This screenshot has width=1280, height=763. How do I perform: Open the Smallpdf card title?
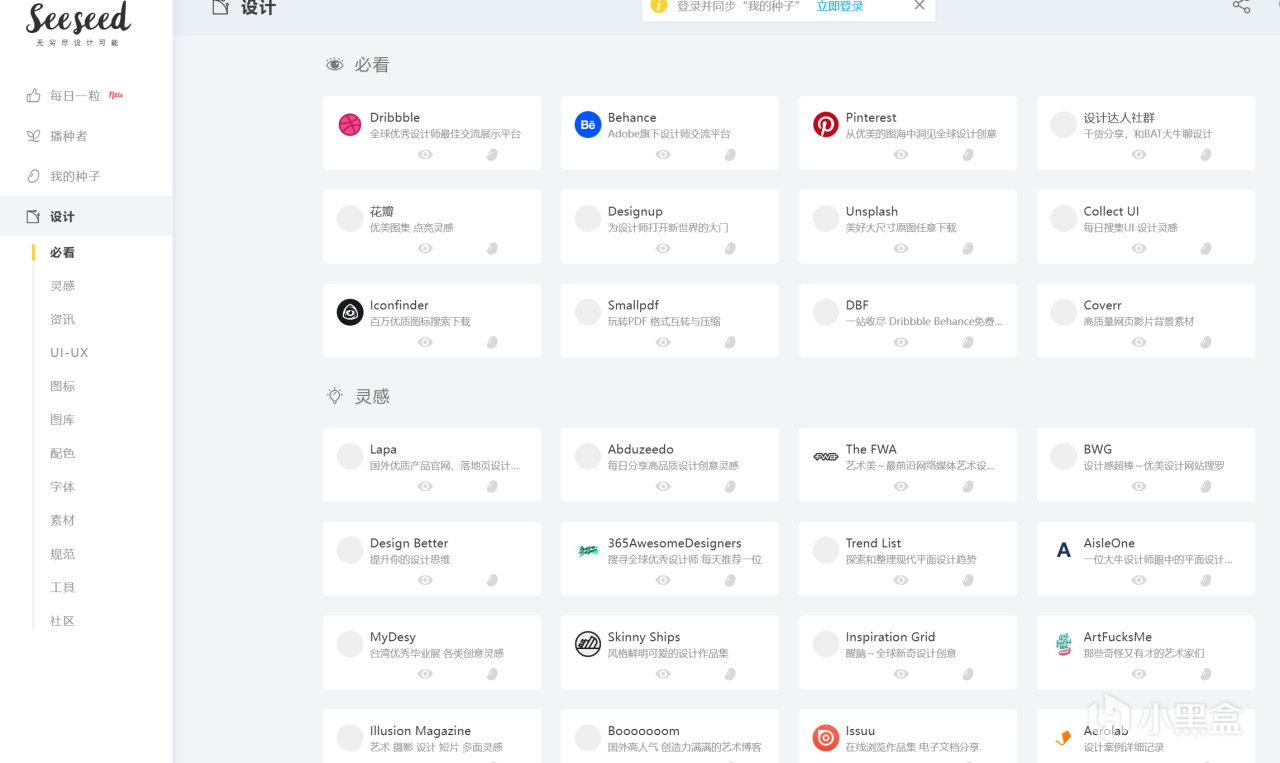pos(633,305)
